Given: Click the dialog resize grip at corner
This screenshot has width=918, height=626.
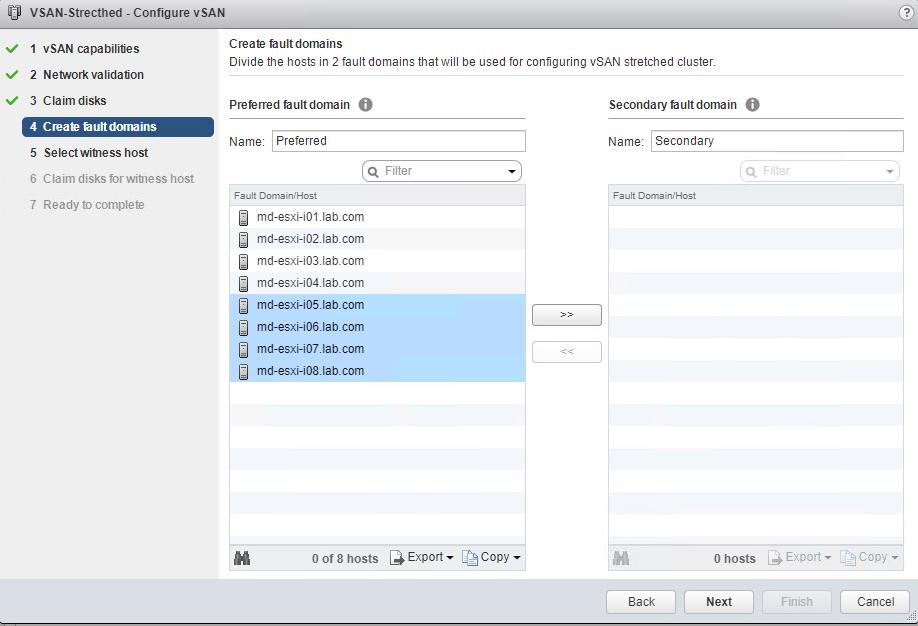Looking at the screenshot, I should (x=912, y=616).
